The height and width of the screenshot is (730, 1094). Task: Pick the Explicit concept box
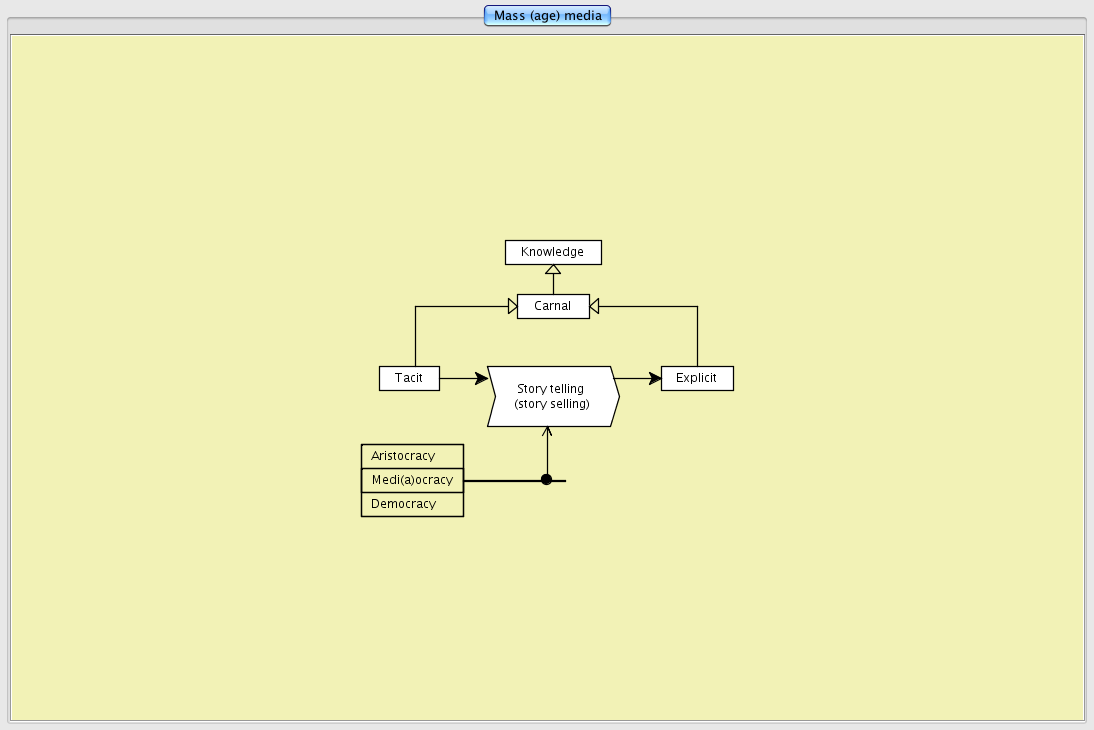[x=697, y=378]
